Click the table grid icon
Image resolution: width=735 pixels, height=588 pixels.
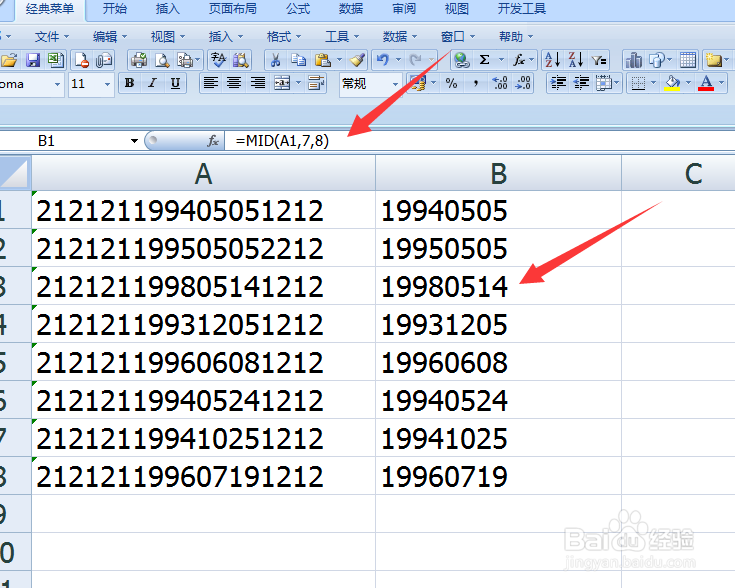[688, 60]
